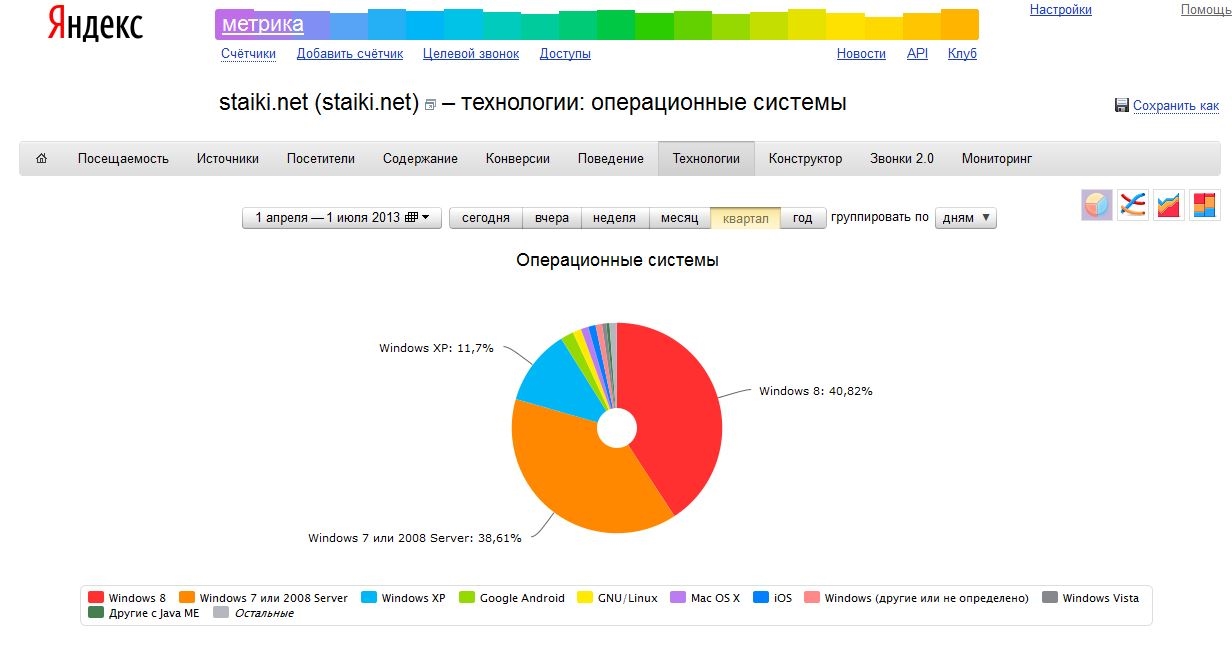Switch to the line chart view
Screen dimensions: 1232x659
coord(1133,205)
